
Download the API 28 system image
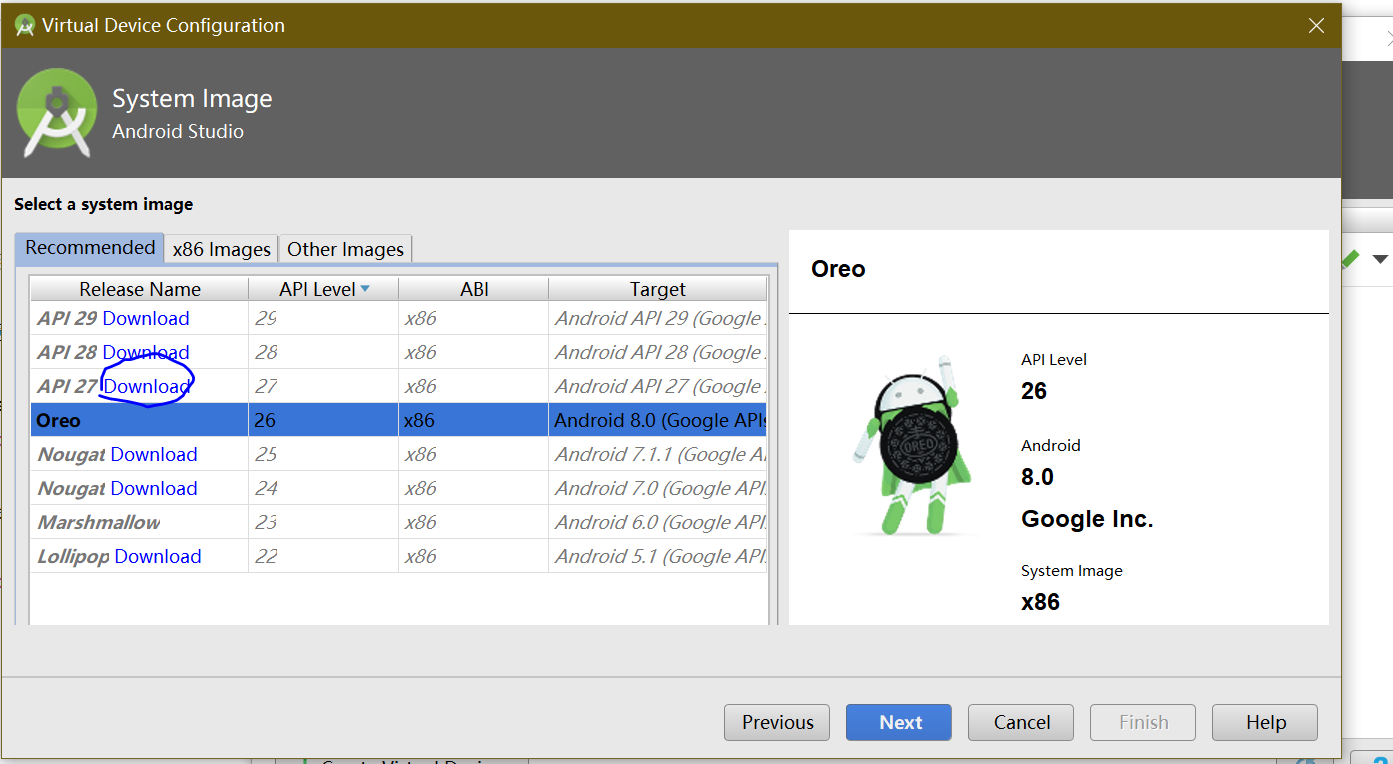click(x=145, y=352)
